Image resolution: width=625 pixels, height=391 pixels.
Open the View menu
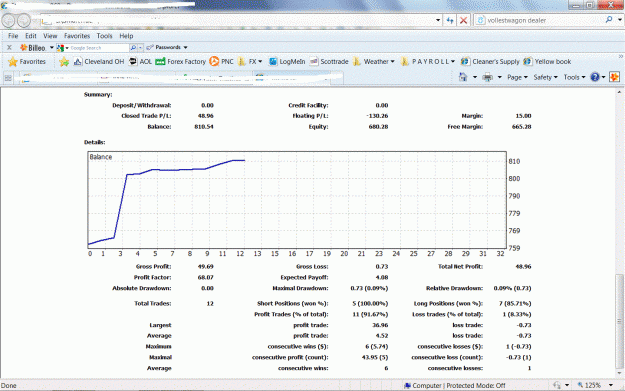(50, 36)
